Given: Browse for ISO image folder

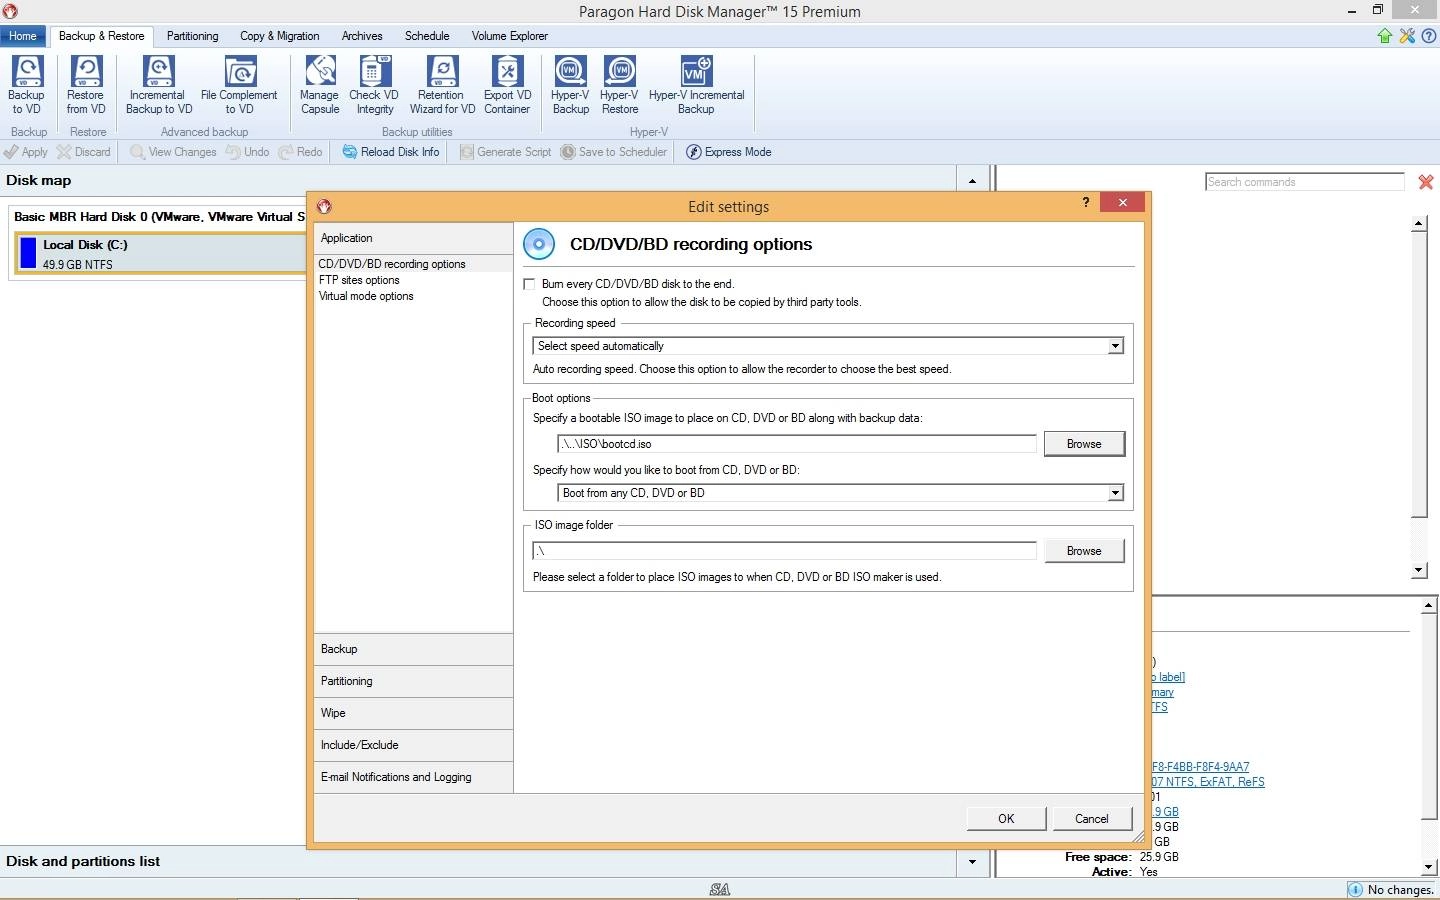Looking at the screenshot, I should [x=1084, y=551].
